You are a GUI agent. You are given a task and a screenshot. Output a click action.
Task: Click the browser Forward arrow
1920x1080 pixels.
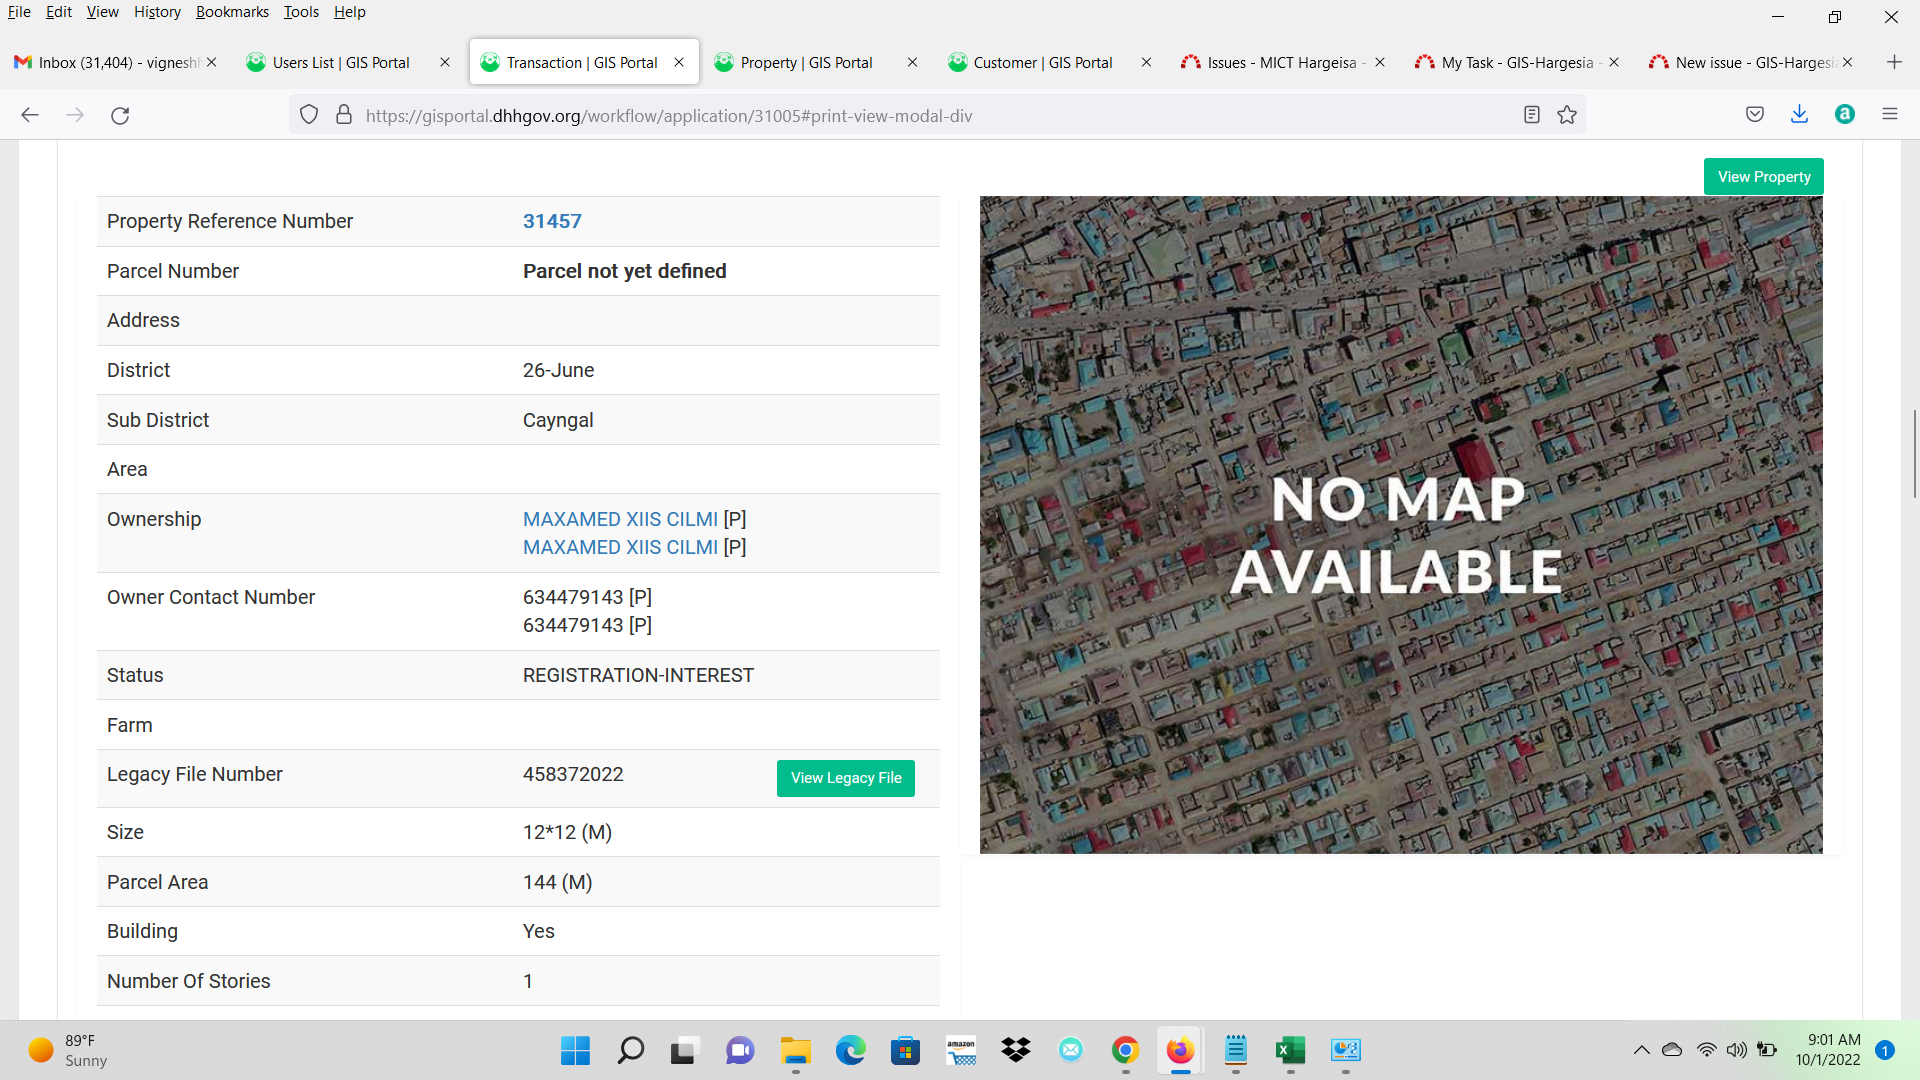tap(75, 115)
